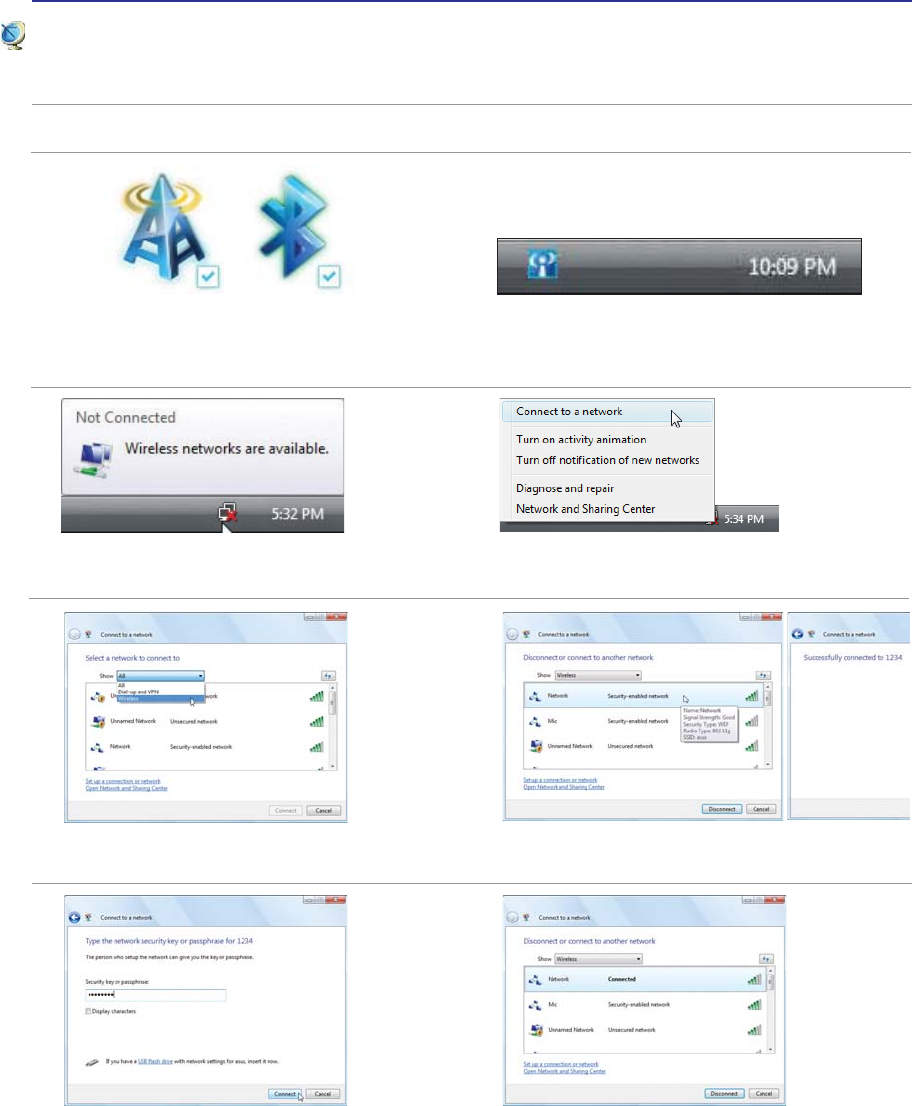Choose Turn on activity animation

tap(581, 439)
